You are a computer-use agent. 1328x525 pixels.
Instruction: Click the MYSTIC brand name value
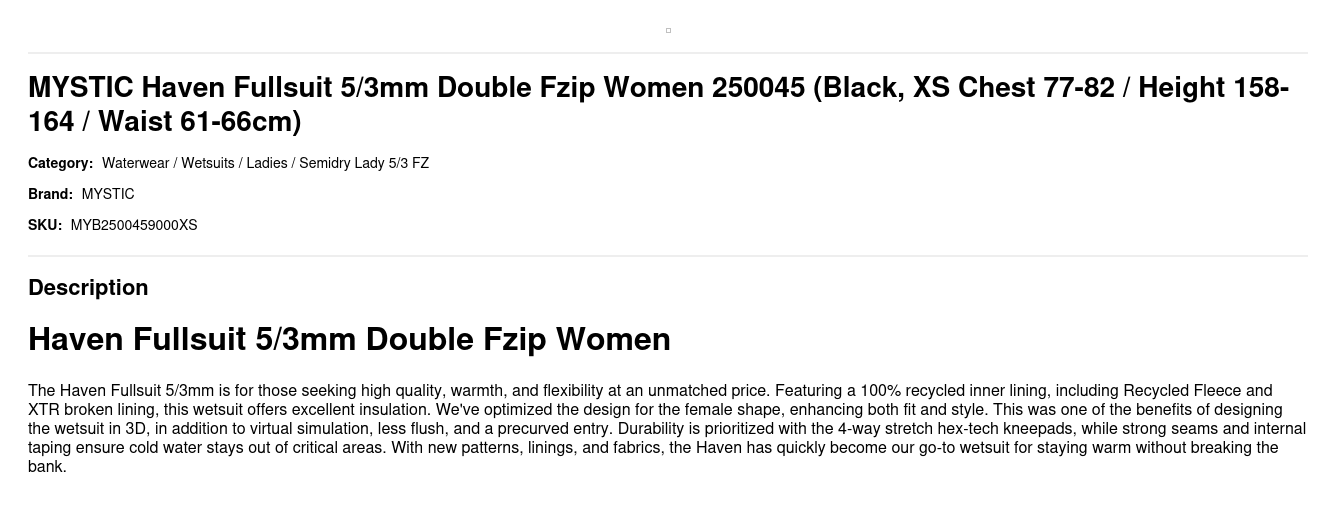pyautogui.click(x=108, y=194)
